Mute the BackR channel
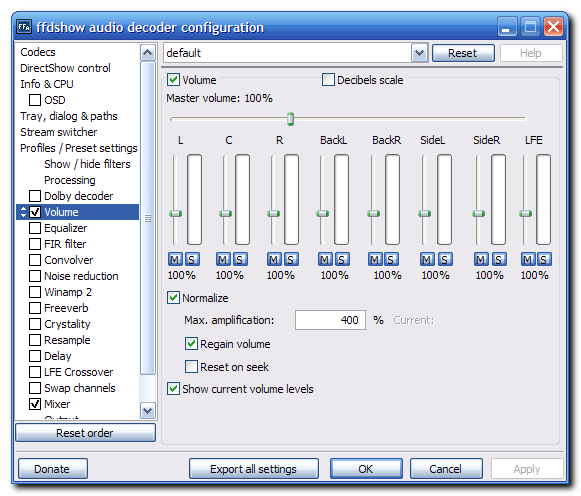The image size is (581, 496). point(375,259)
